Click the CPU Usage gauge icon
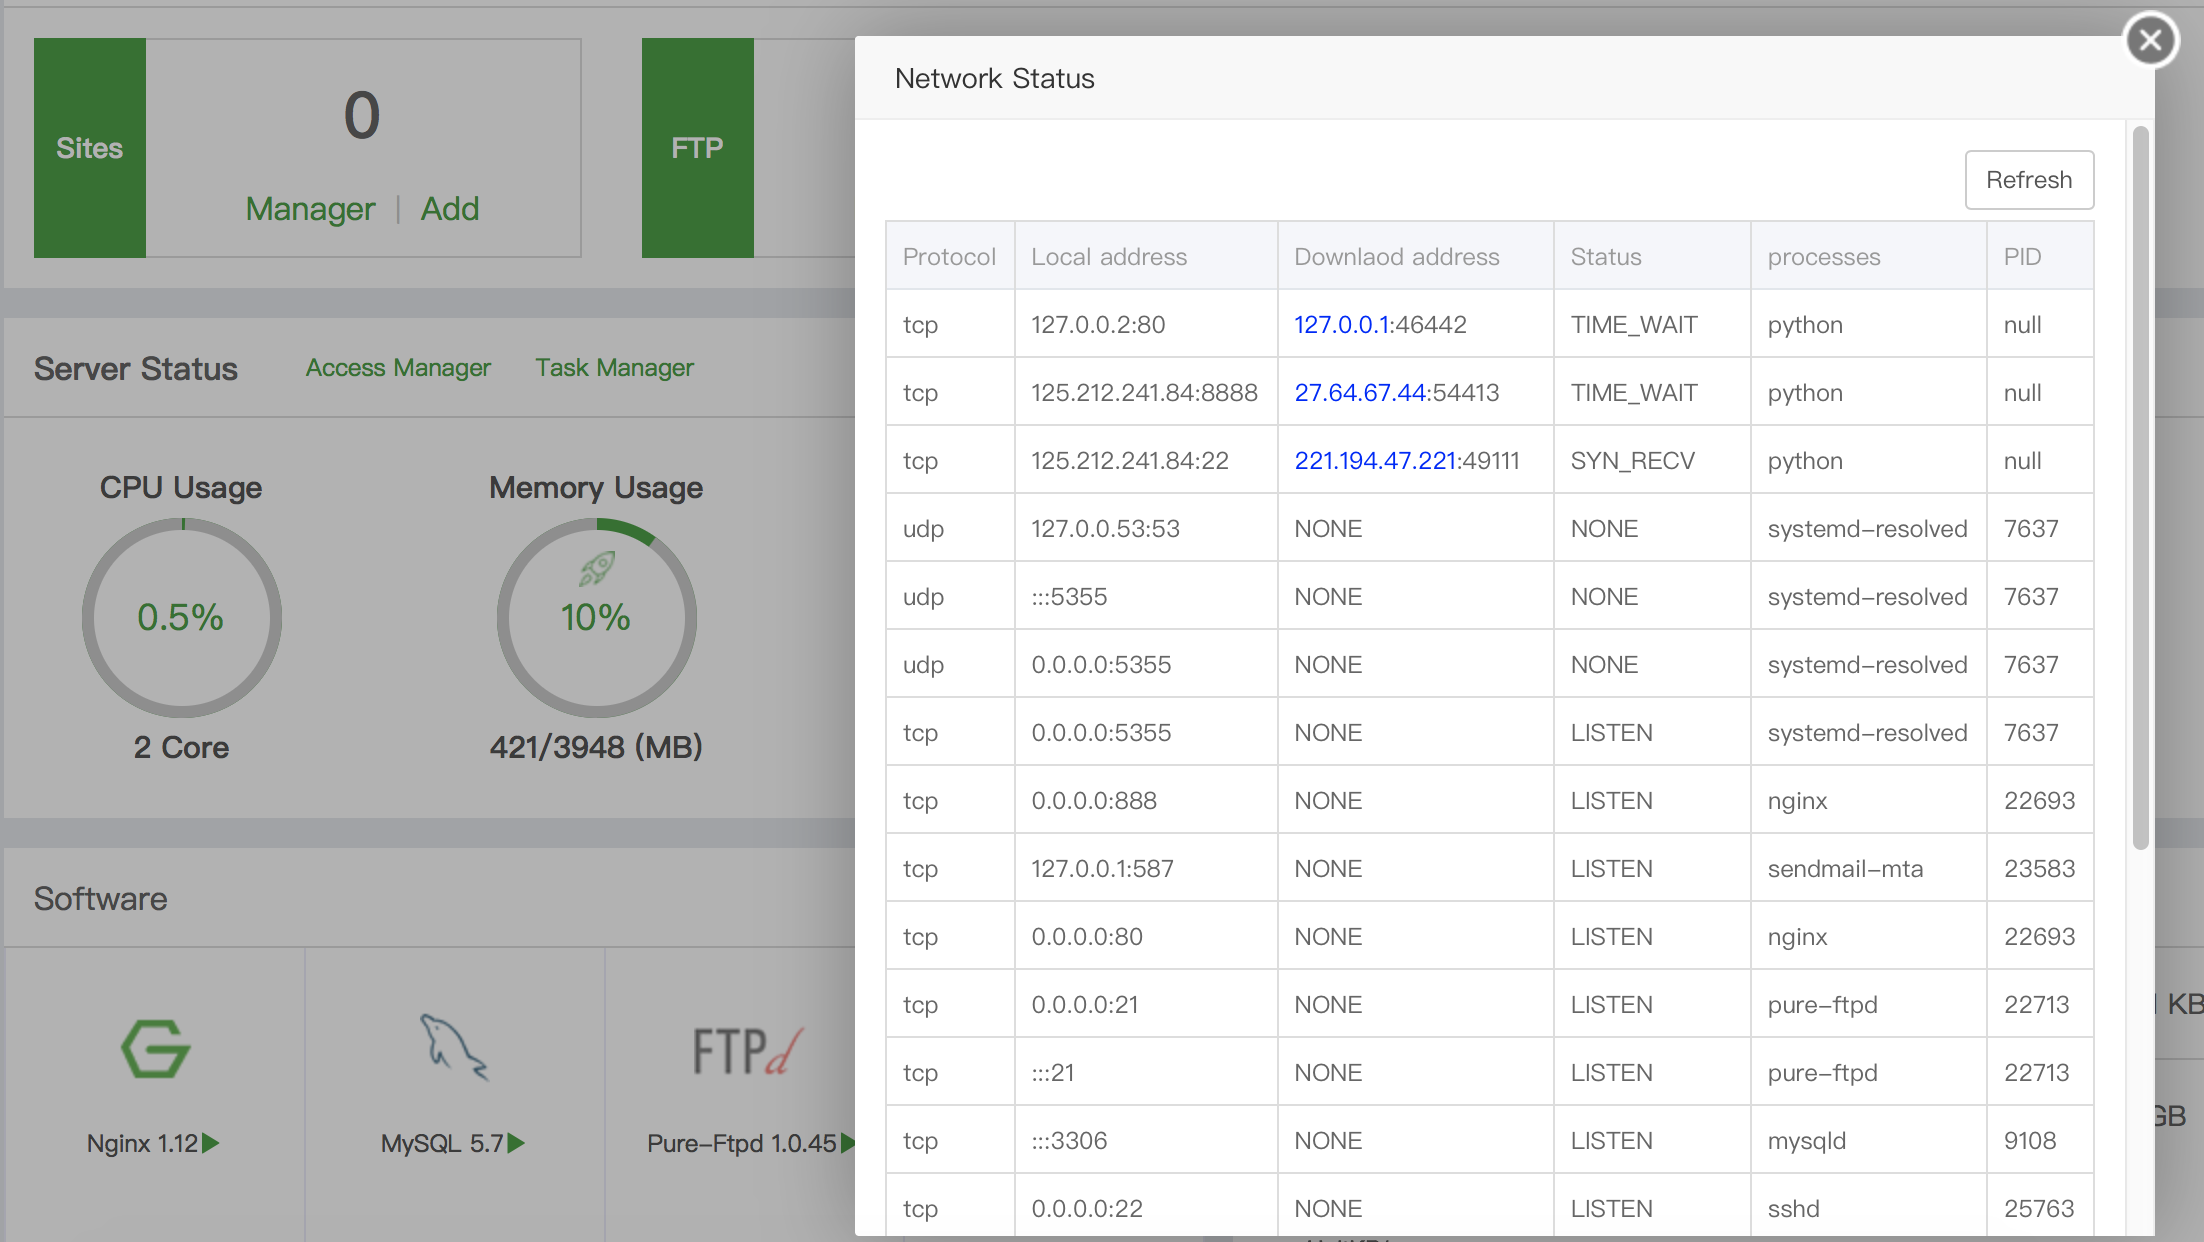The image size is (2204, 1242). point(179,613)
